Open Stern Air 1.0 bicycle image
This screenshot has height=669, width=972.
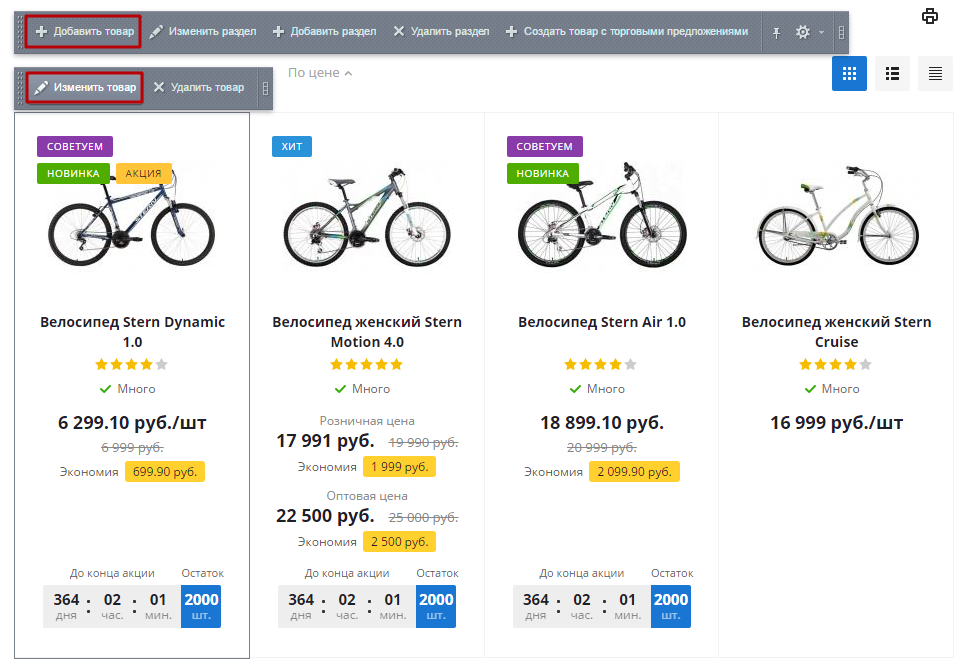(x=602, y=216)
